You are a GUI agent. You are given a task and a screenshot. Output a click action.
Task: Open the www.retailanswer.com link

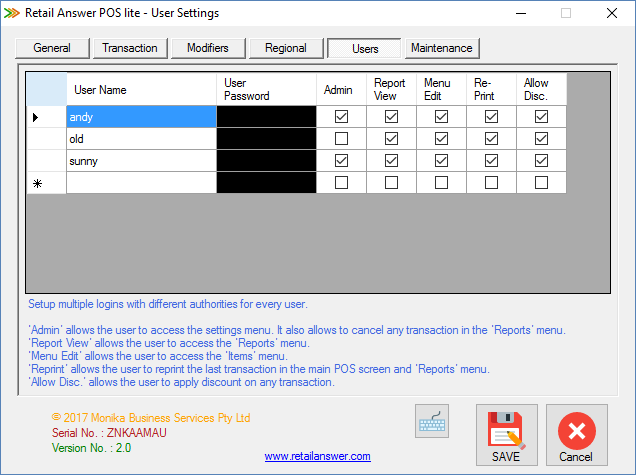[x=318, y=456]
